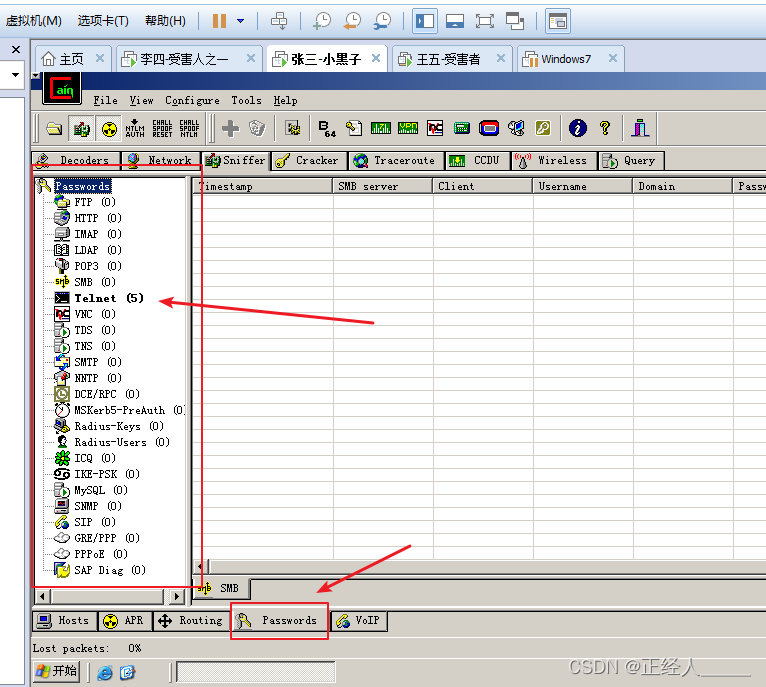Open the 虚拟机(M) menu
The image size is (766, 687).
pos(33,21)
